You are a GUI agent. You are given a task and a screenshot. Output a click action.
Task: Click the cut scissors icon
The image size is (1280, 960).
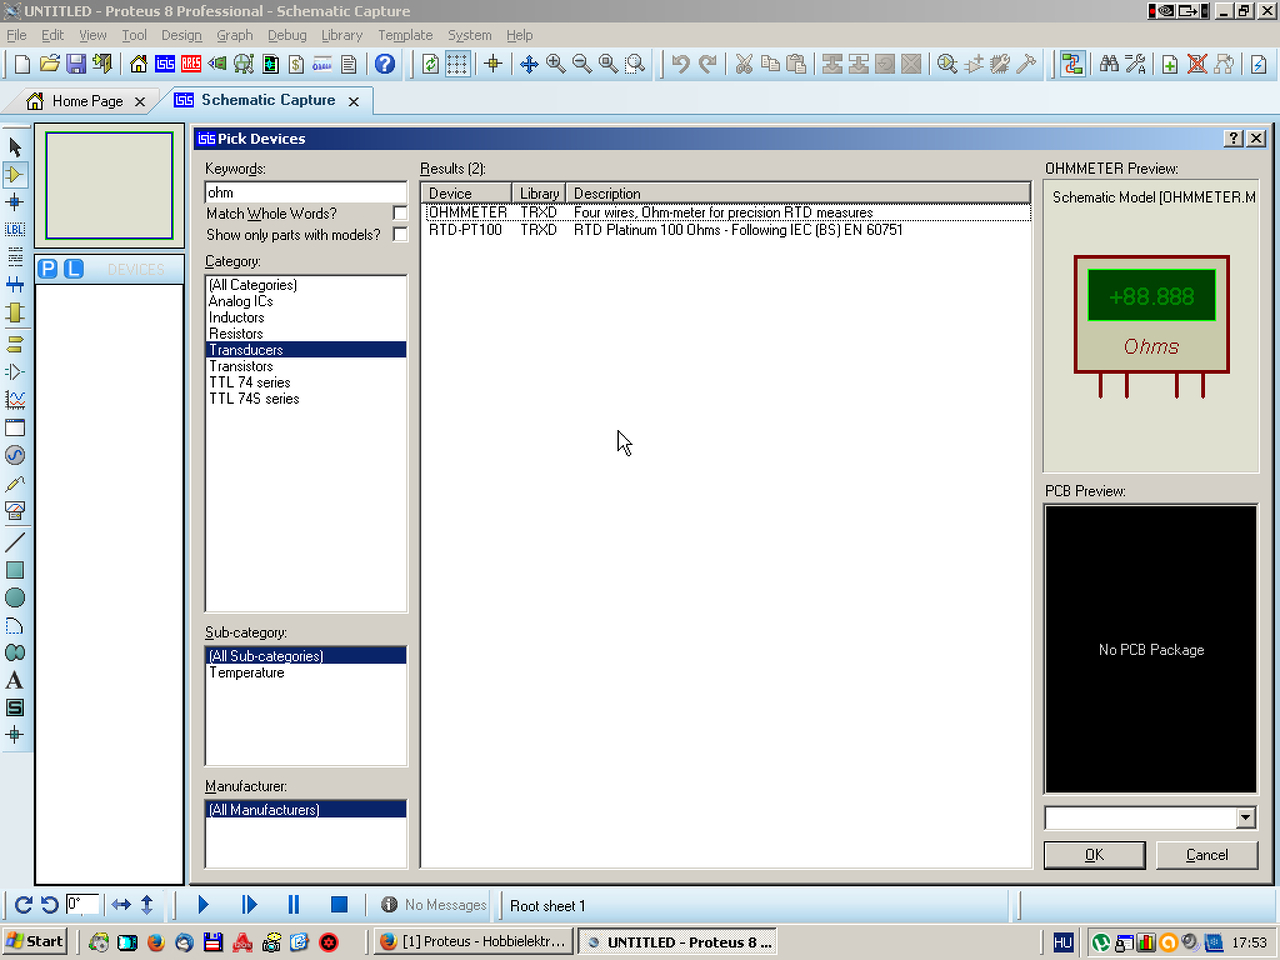click(744, 64)
